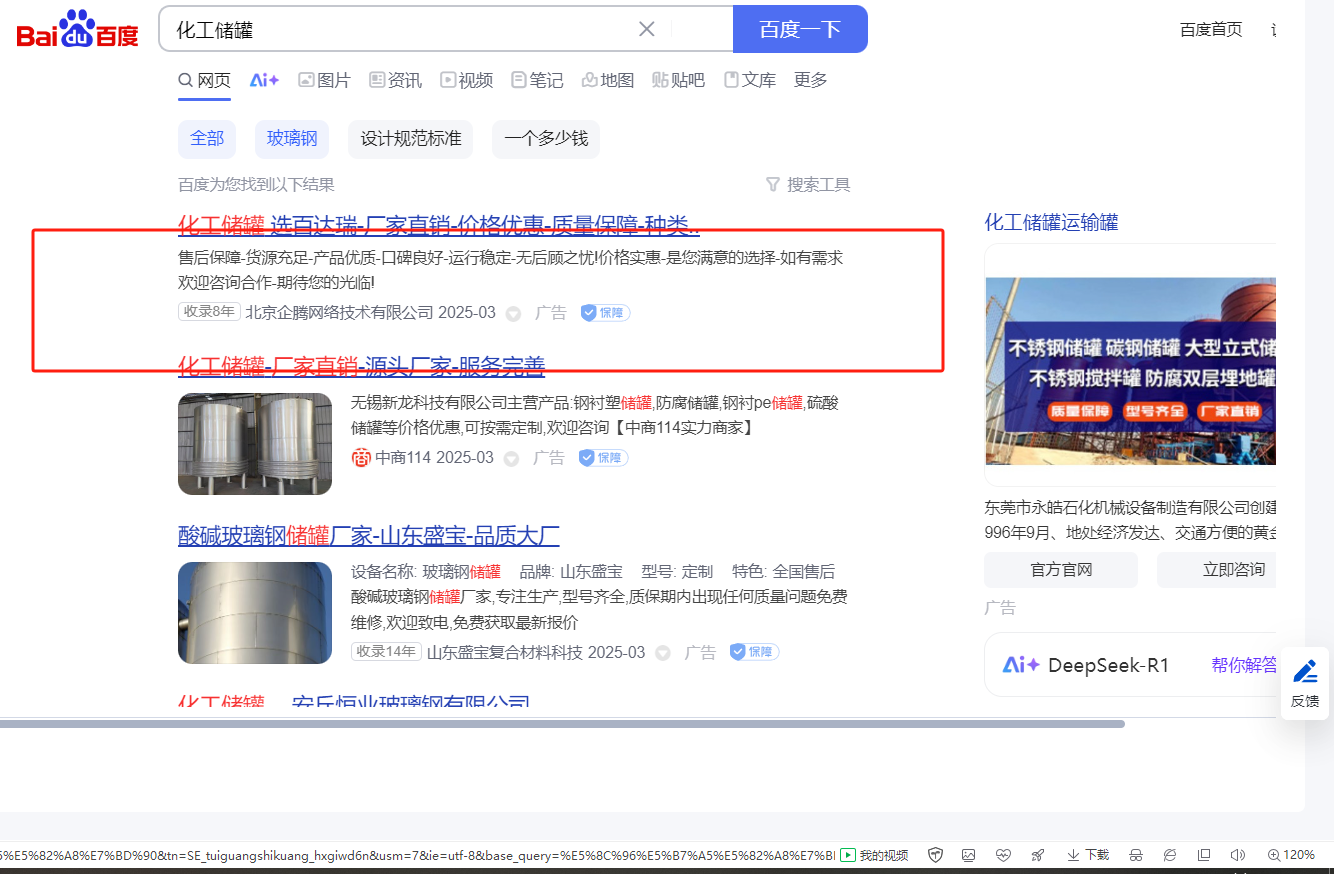The width and height of the screenshot is (1334, 874).
Task: Click 保障 badge beside 北京企腾网络技术有限公司
Action: (606, 313)
